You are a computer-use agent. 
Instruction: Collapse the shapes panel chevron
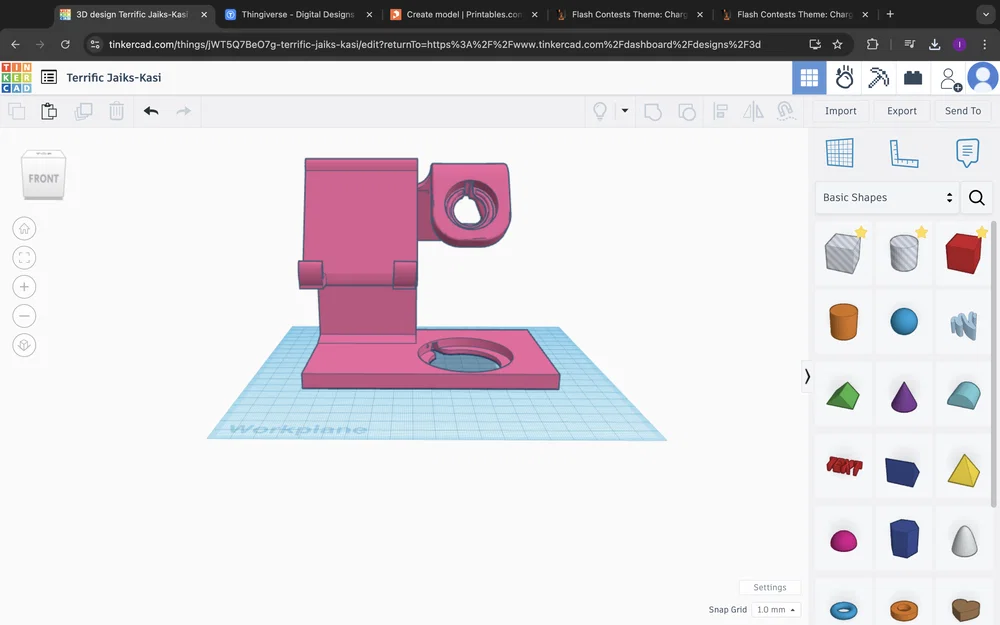tap(807, 376)
